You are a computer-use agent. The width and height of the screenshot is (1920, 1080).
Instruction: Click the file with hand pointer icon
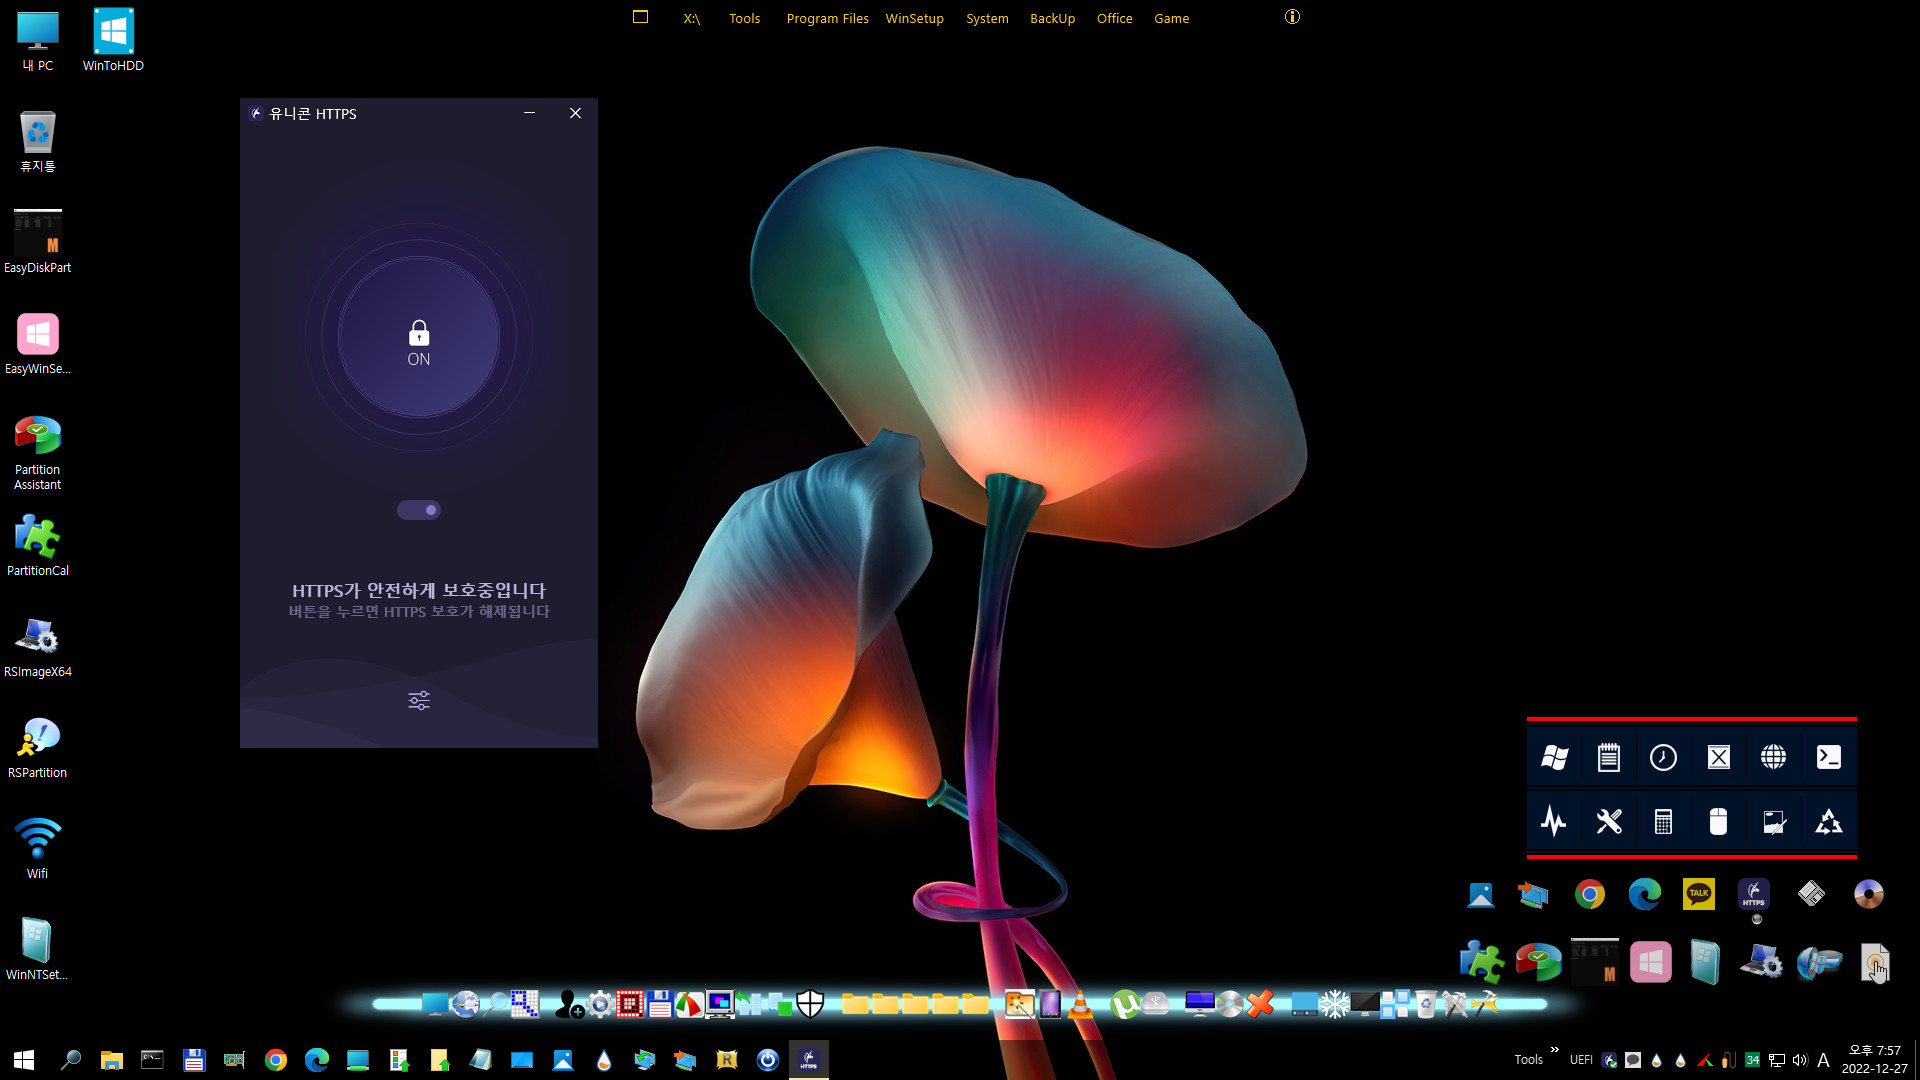click(1875, 963)
